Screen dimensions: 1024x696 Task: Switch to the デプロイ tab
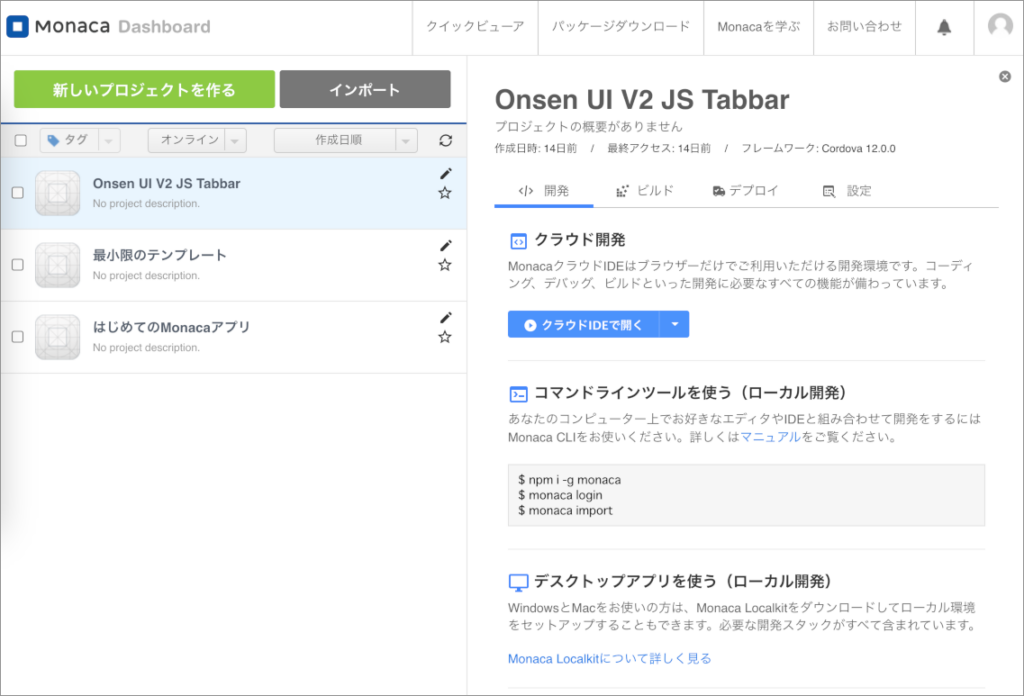point(745,191)
